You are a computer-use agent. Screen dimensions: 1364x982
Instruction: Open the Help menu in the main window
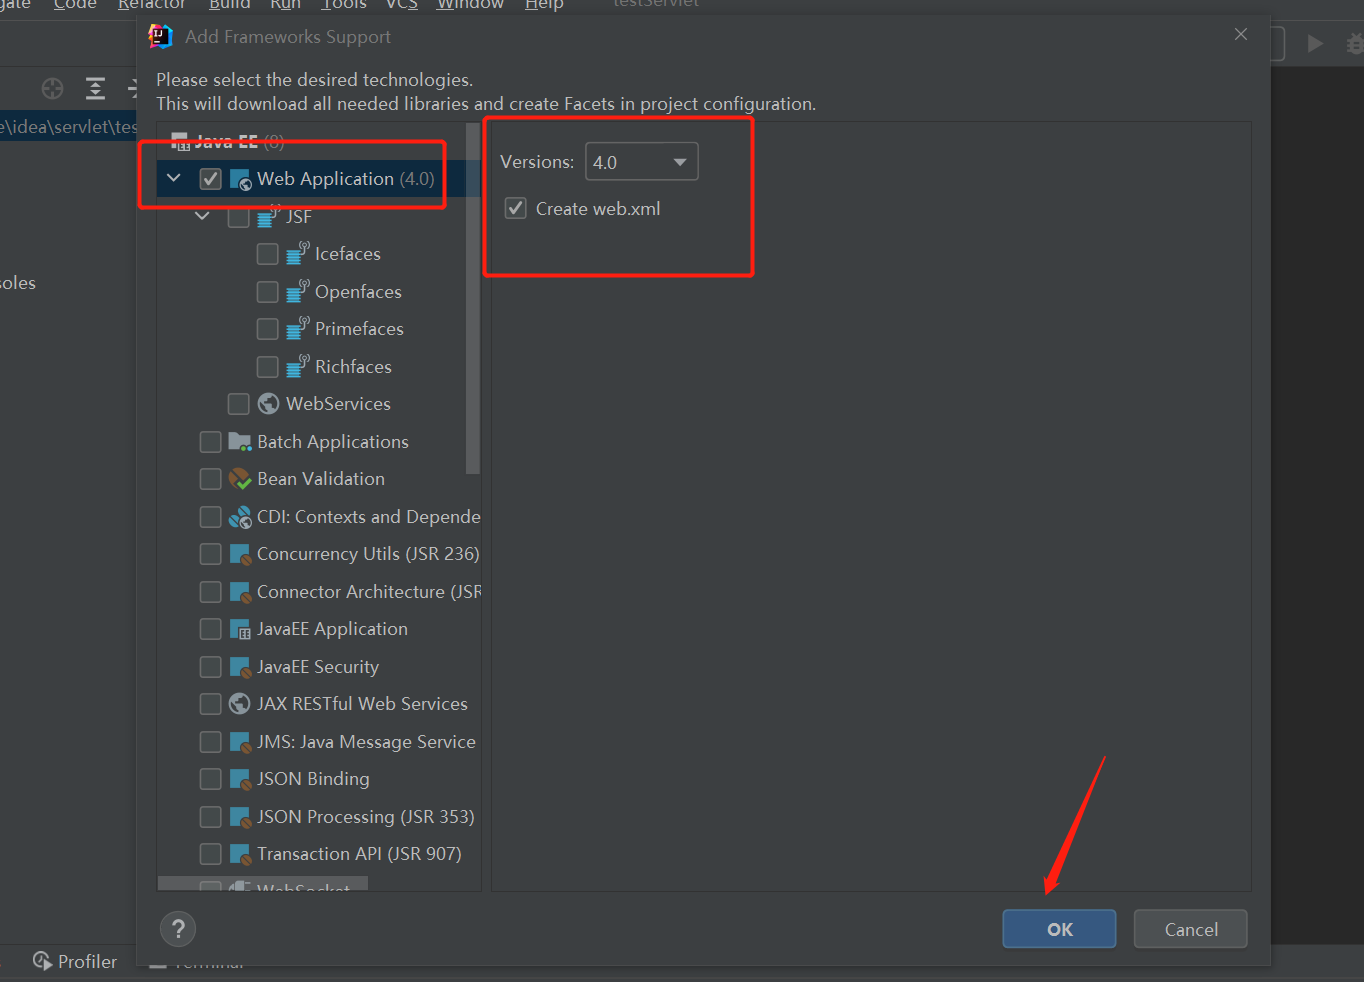tap(544, 5)
